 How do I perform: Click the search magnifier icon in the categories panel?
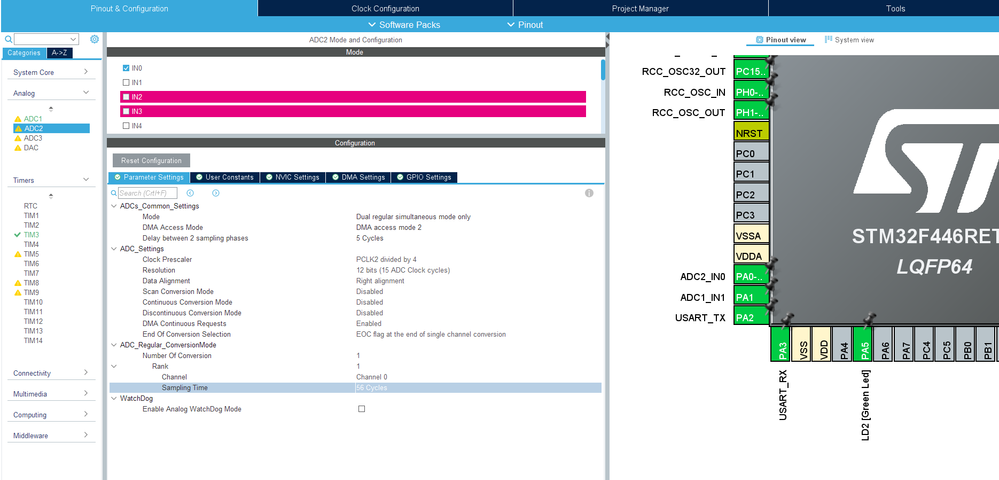pos(8,40)
